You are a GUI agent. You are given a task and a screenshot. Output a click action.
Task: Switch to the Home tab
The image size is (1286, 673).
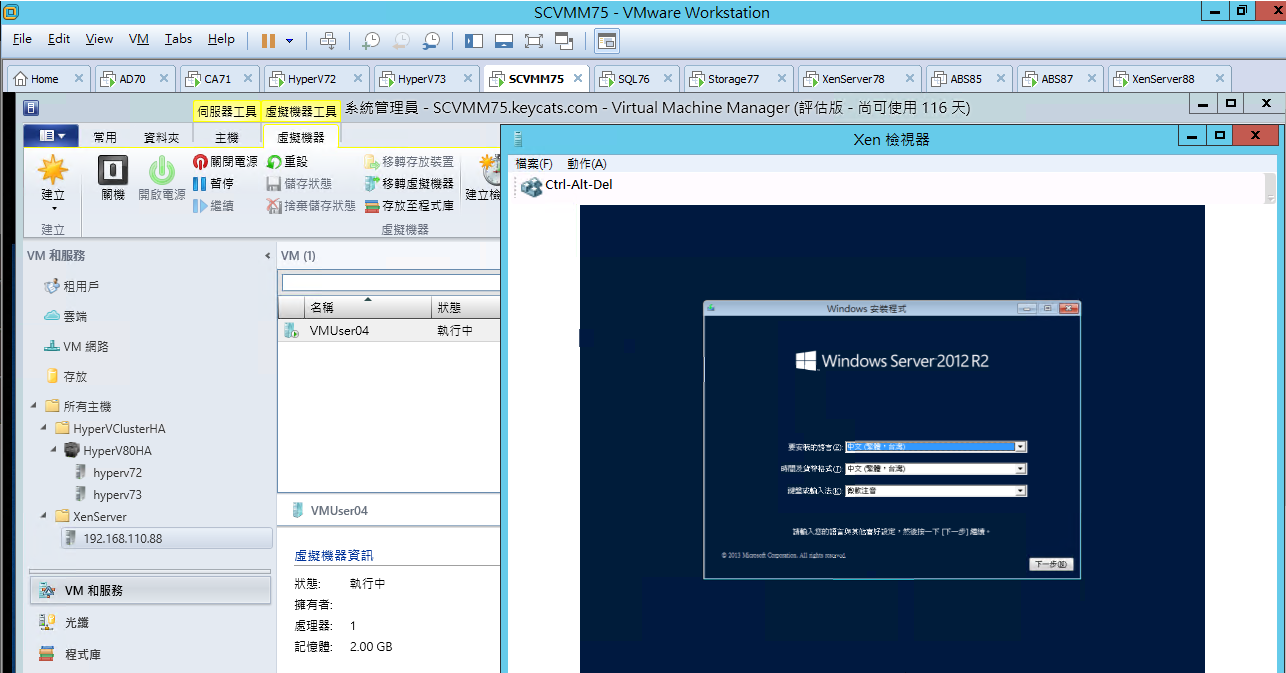click(x=44, y=79)
